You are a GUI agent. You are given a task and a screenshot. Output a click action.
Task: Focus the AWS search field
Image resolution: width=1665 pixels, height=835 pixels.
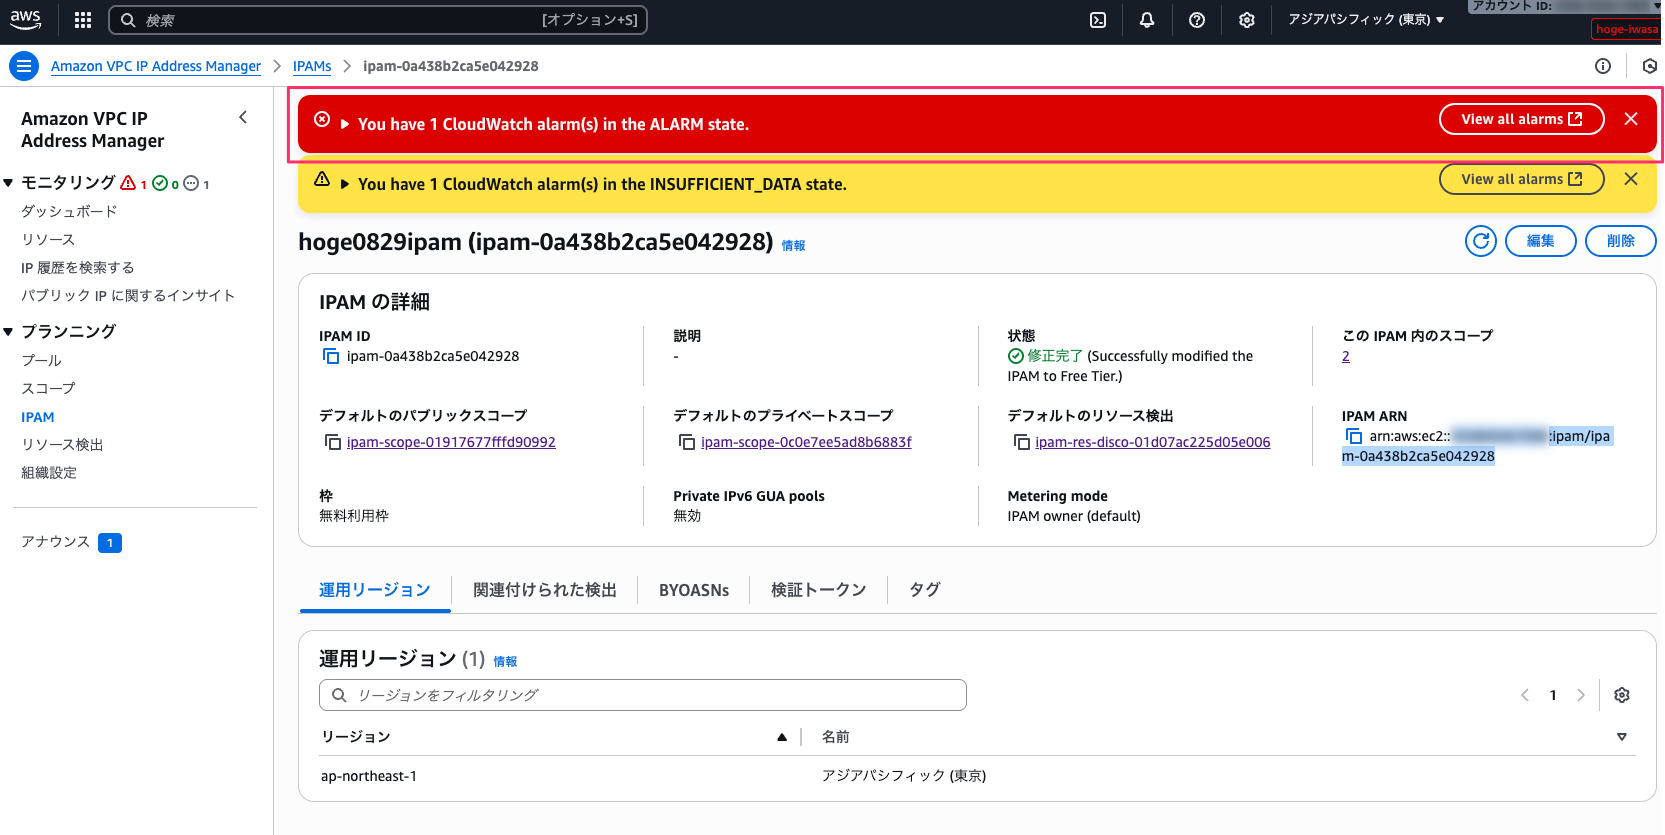pos(377,20)
